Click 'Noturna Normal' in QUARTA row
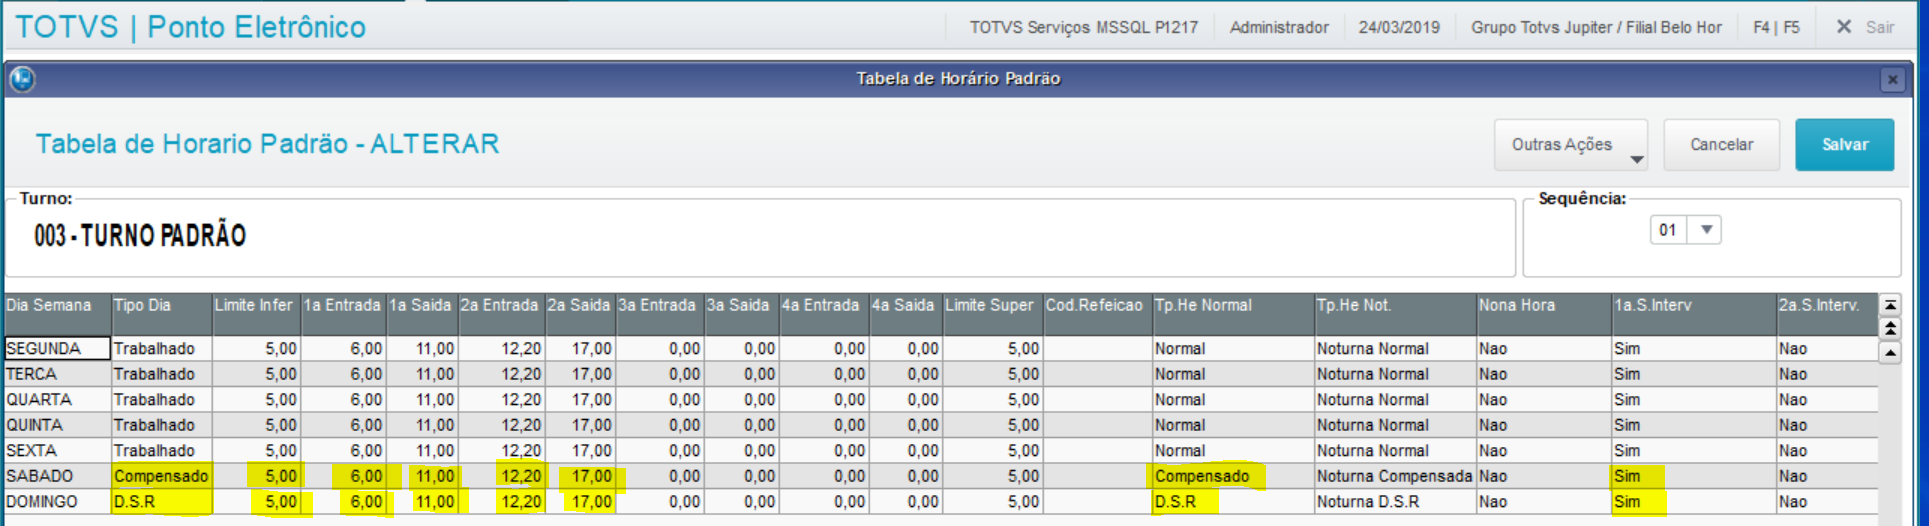Image resolution: width=1929 pixels, height=526 pixels. [x=1396, y=400]
